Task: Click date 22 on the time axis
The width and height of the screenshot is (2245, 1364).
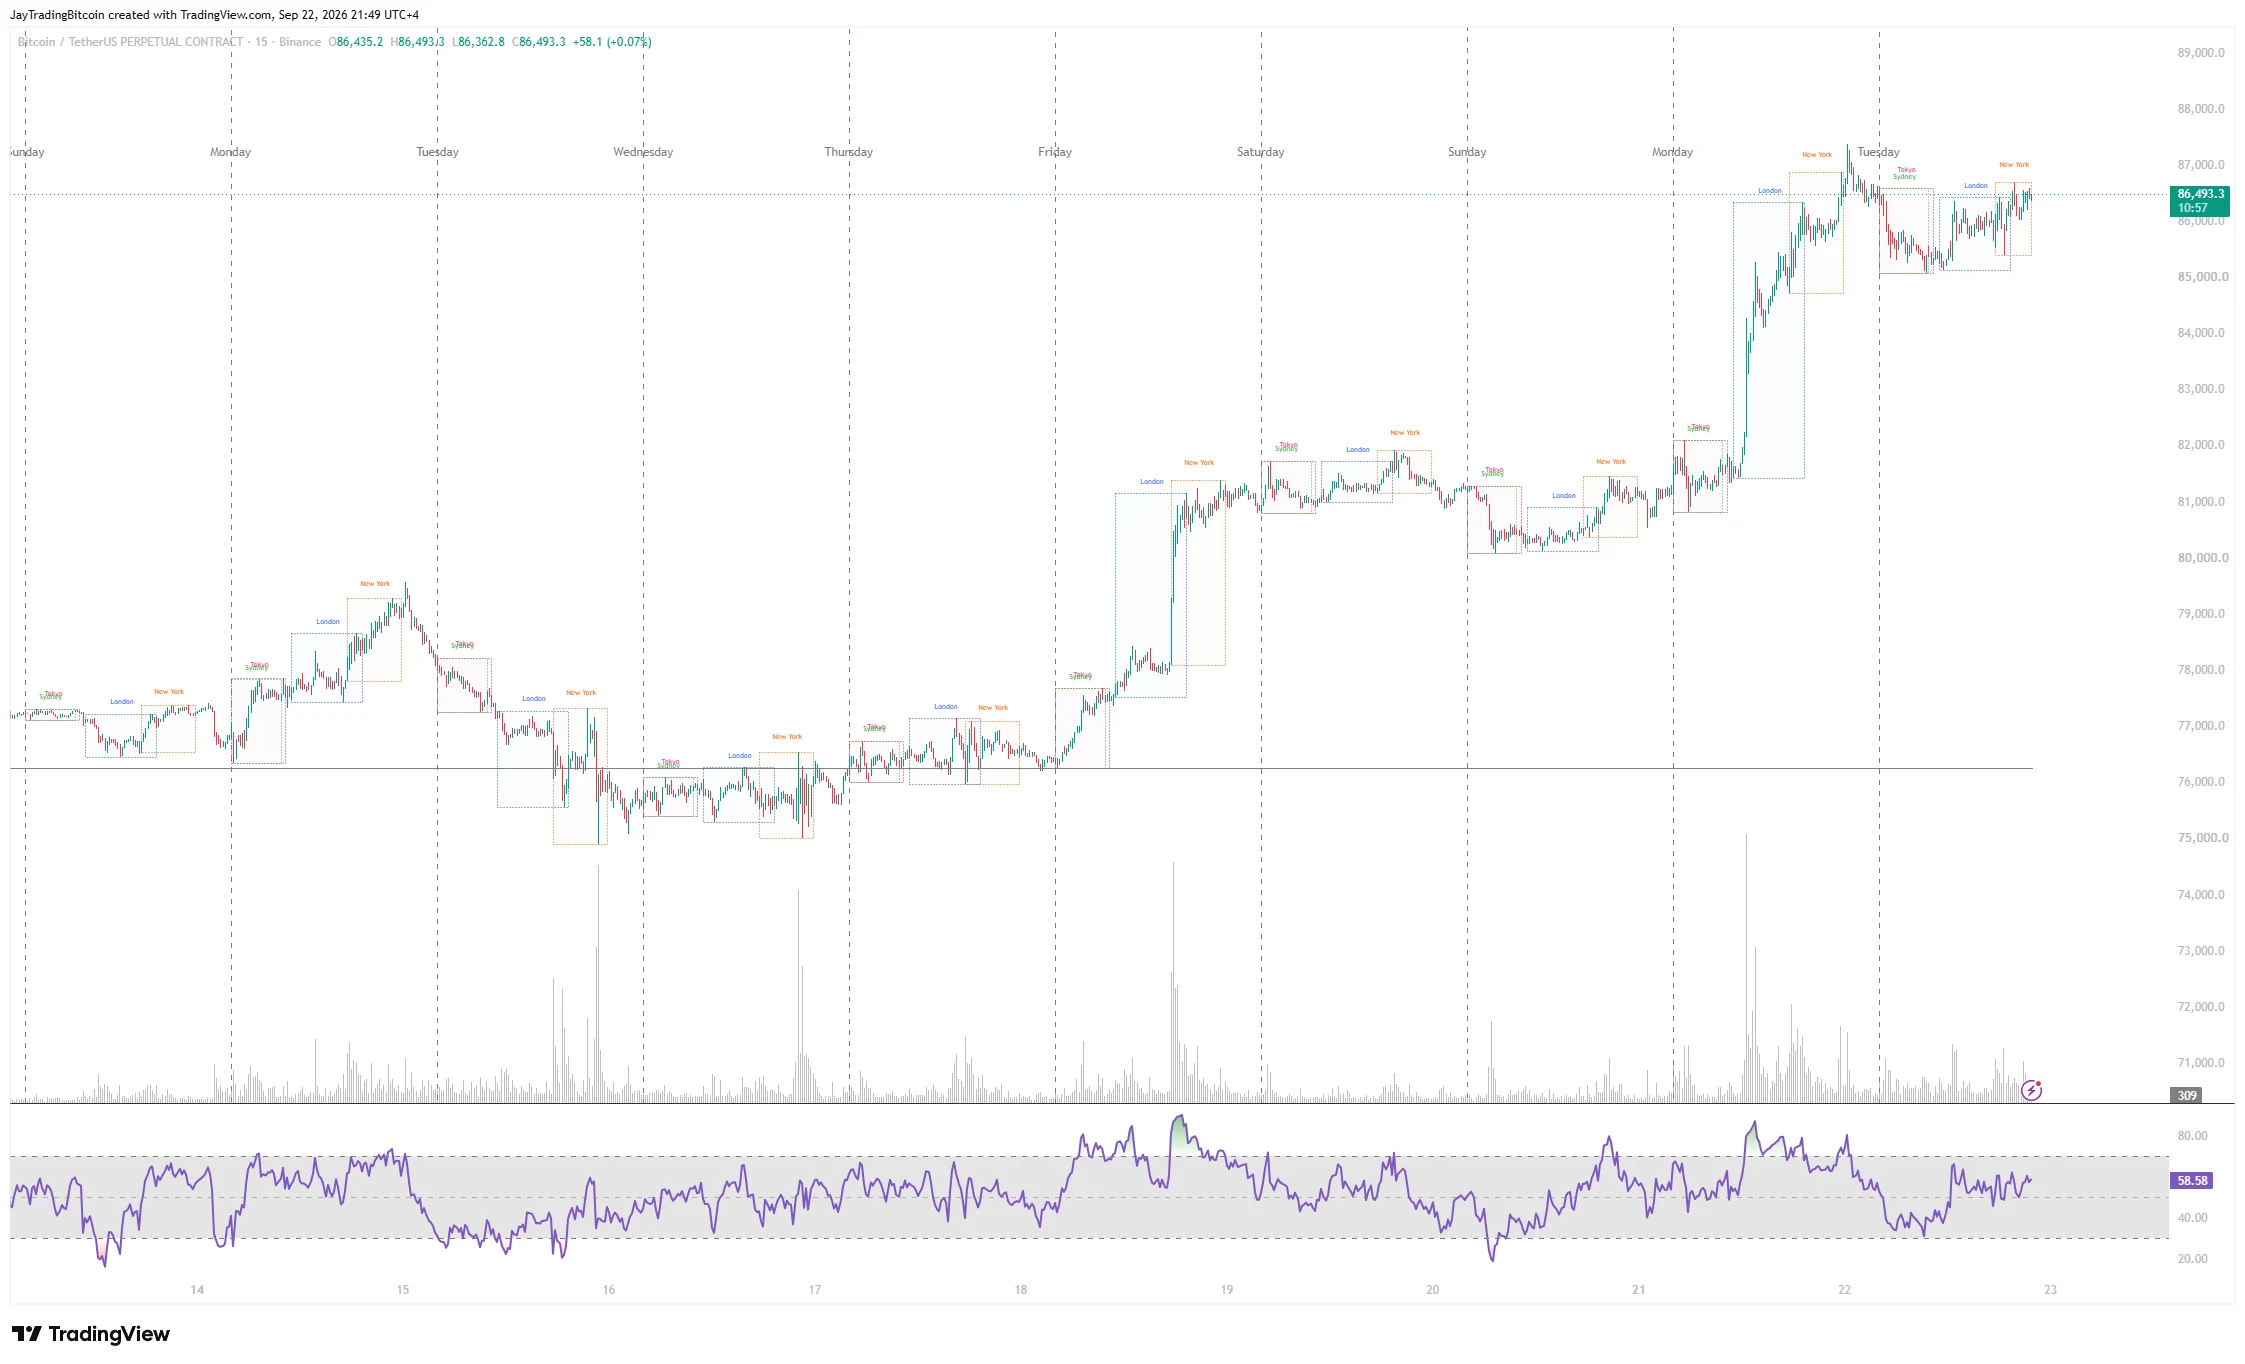Action: point(1845,1290)
